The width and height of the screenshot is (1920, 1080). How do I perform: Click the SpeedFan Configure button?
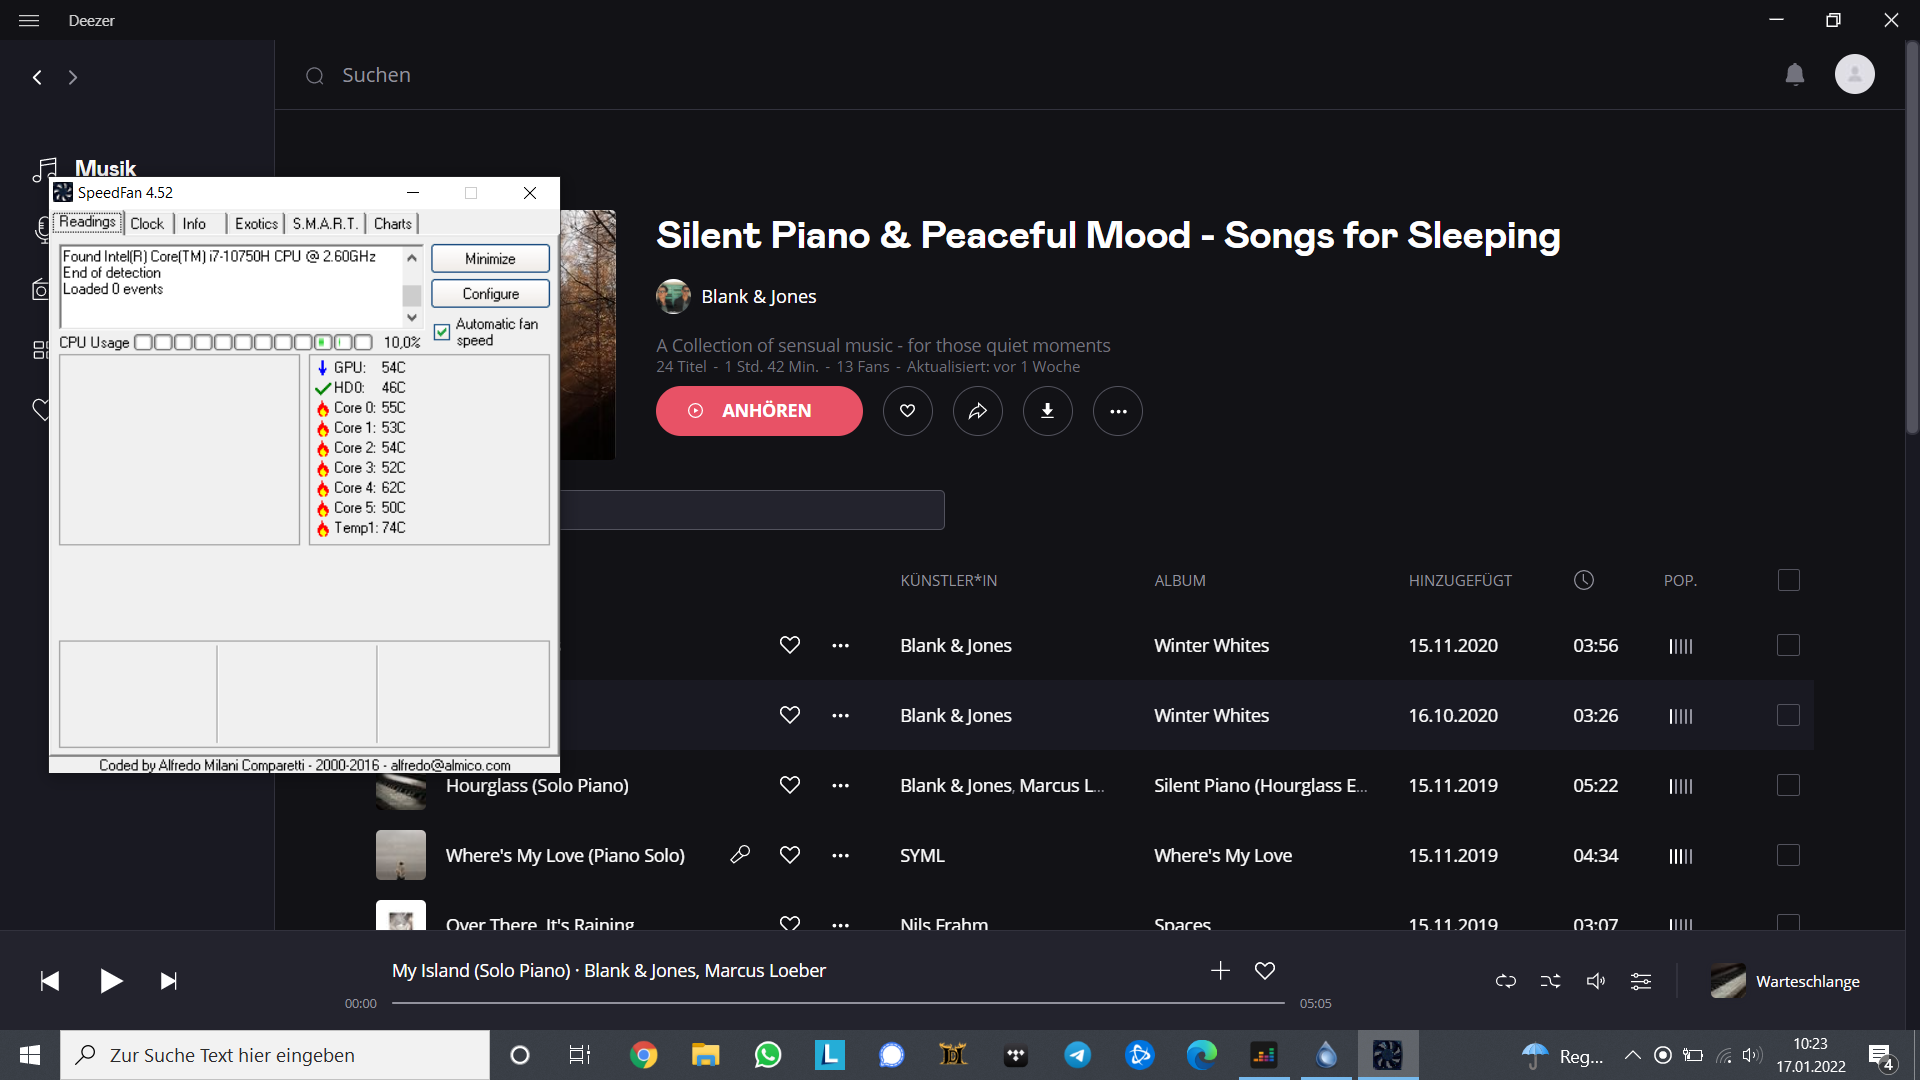(x=490, y=294)
